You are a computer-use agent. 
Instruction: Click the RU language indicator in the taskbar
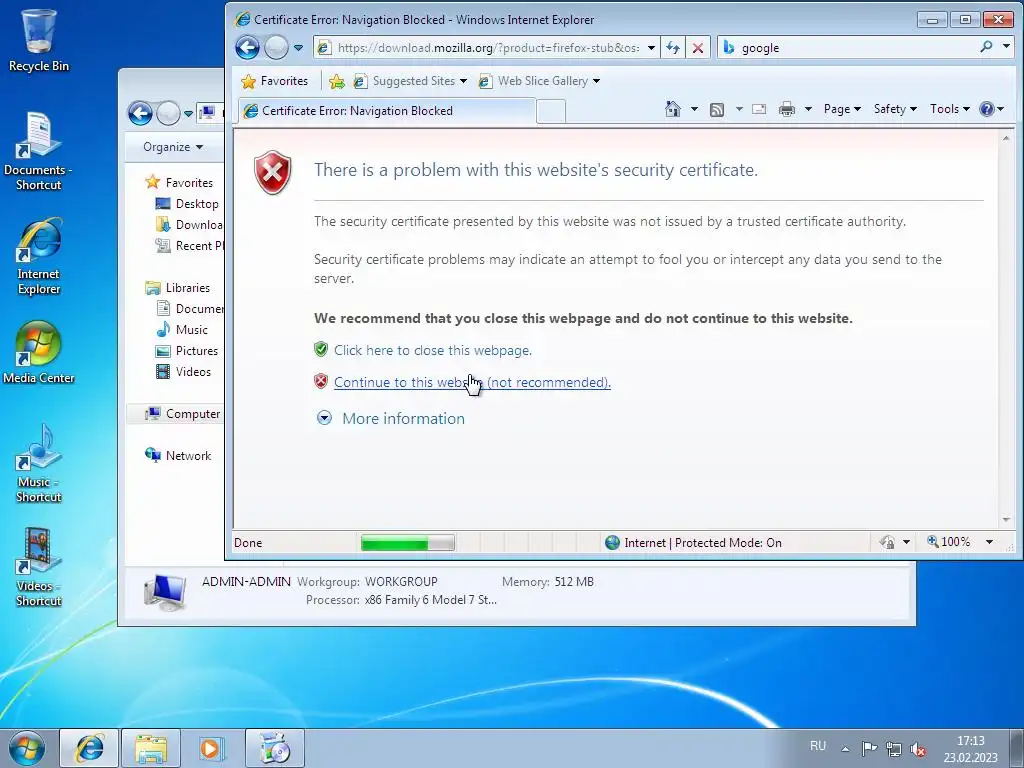pyautogui.click(x=818, y=746)
